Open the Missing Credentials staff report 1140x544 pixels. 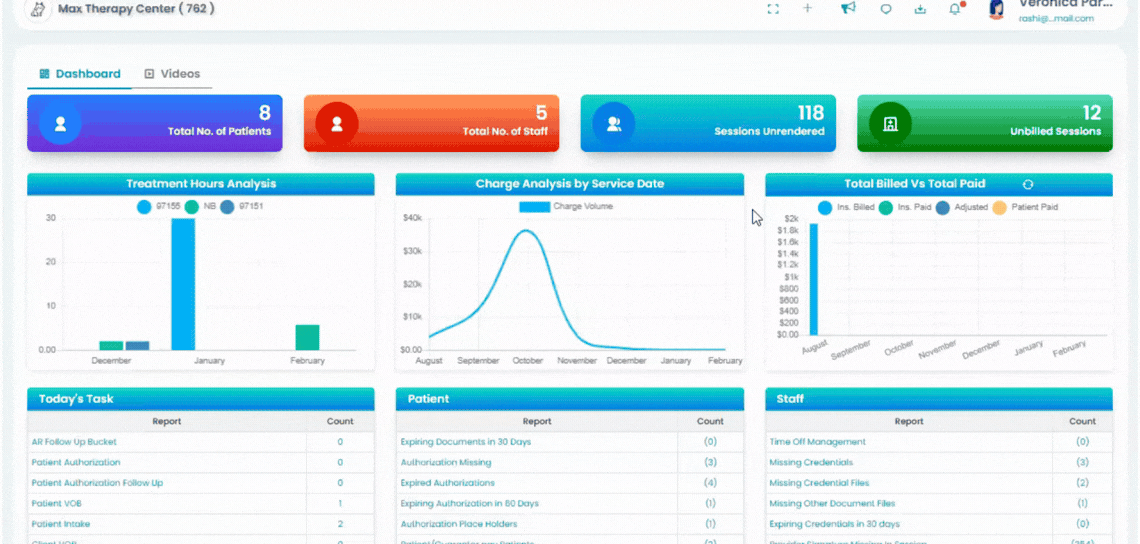pyautogui.click(x=811, y=463)
